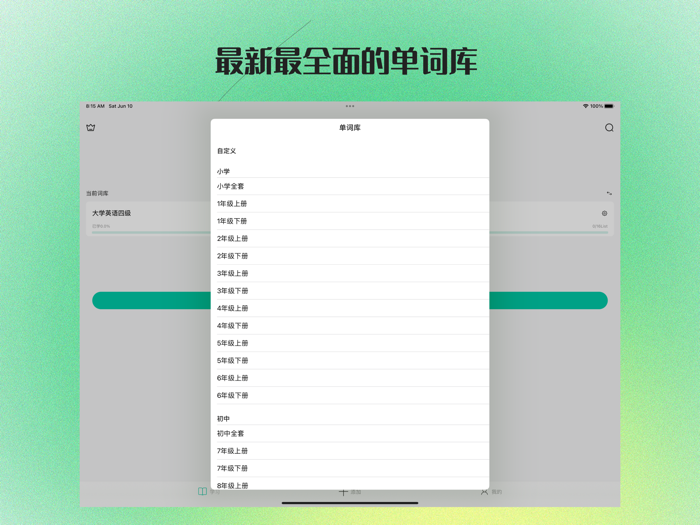Select 7年级下册 in the list

click(x=350, y=468)
